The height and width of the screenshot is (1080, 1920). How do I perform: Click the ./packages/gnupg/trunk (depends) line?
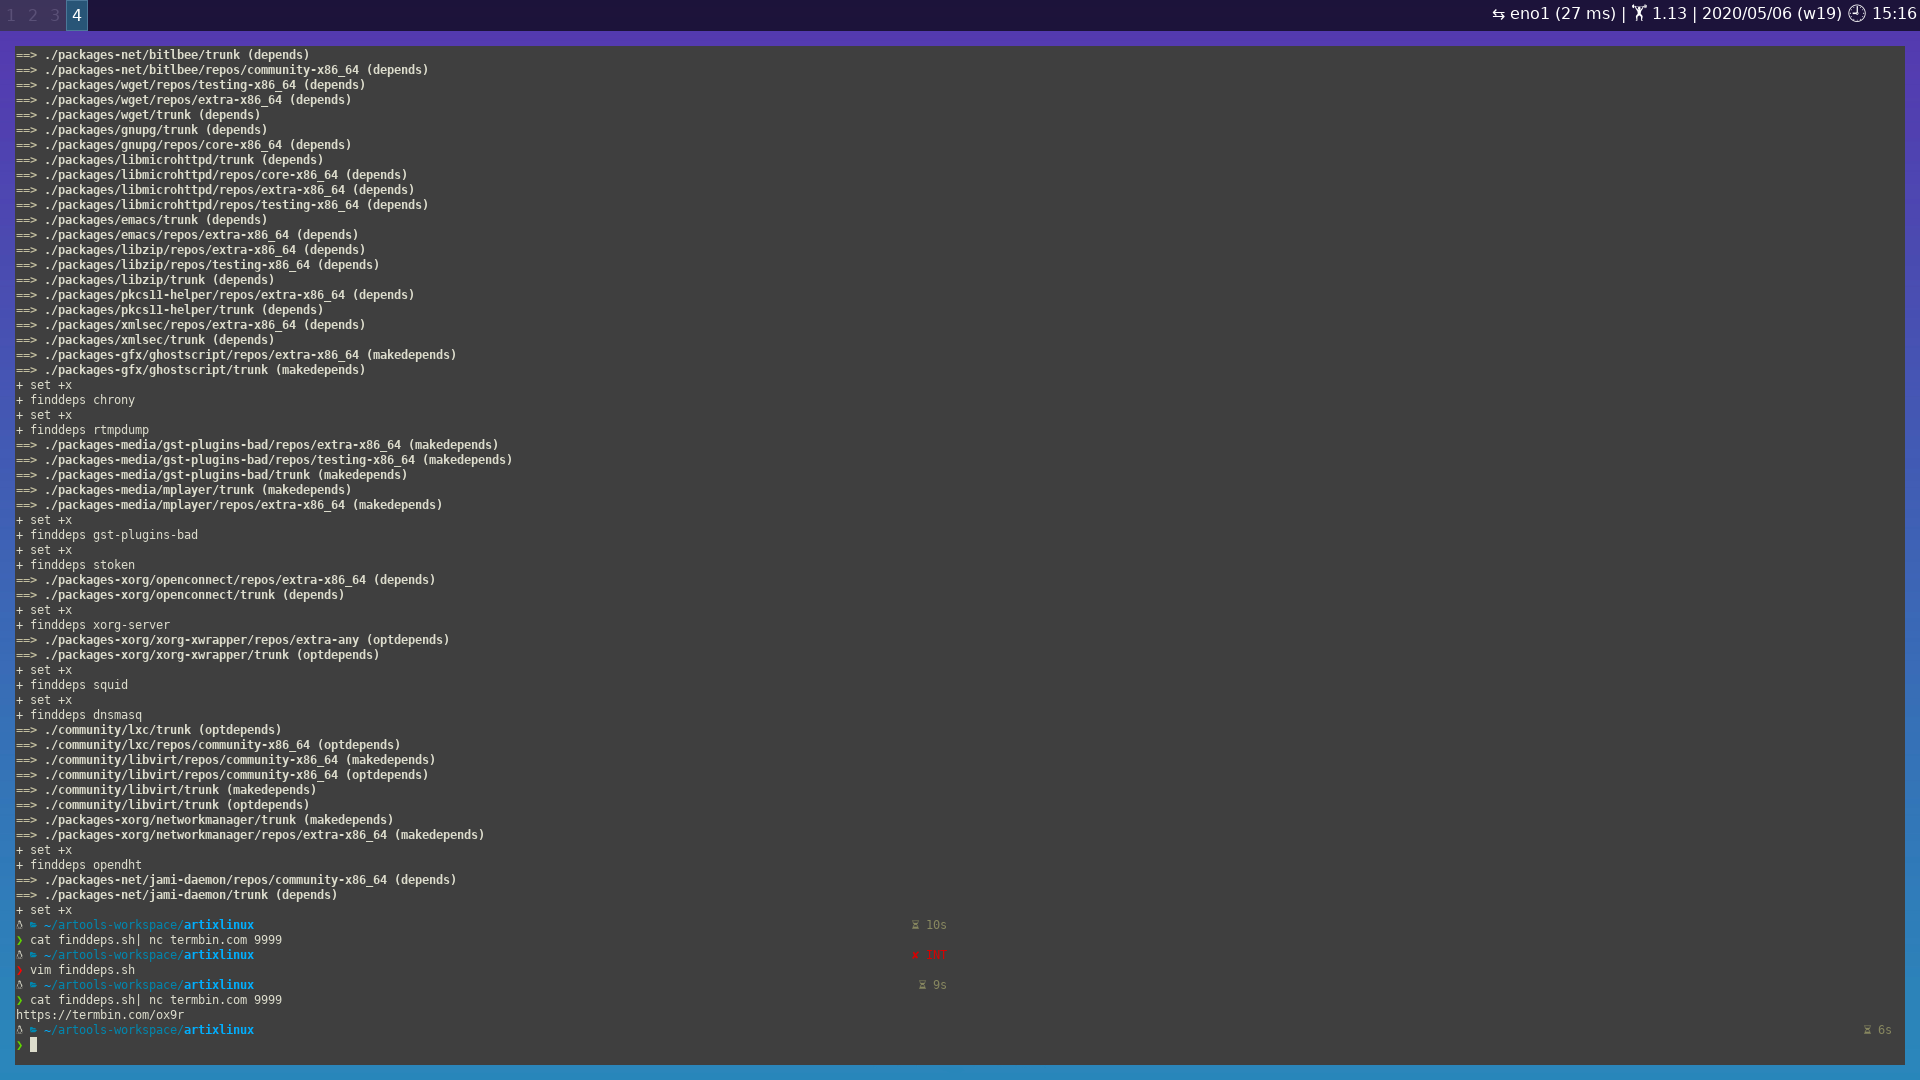[x=142, y=130]
